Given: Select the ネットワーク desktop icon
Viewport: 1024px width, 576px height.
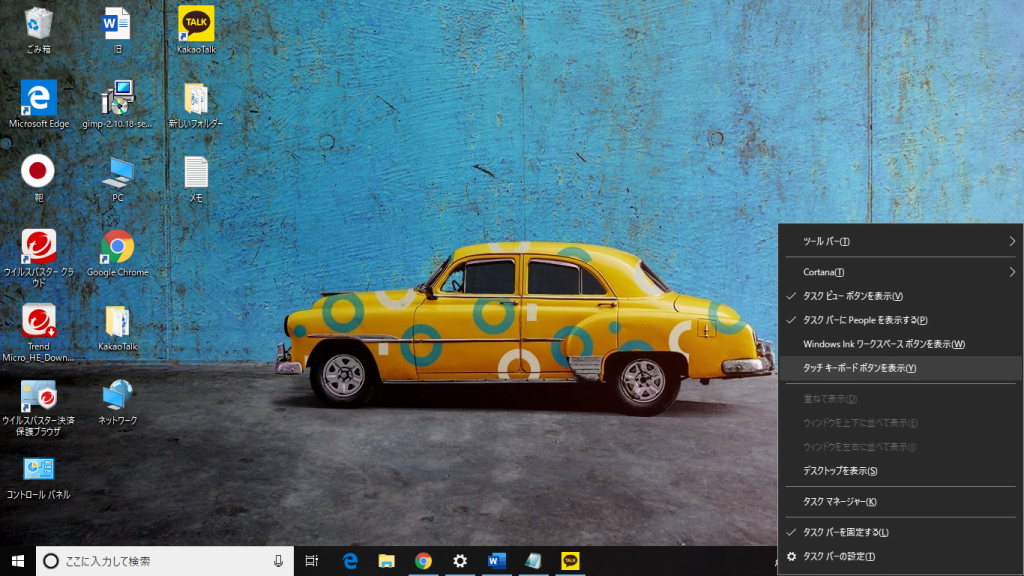Looking at the screenshot, I should pyautogui.click(x=117, y=396).
